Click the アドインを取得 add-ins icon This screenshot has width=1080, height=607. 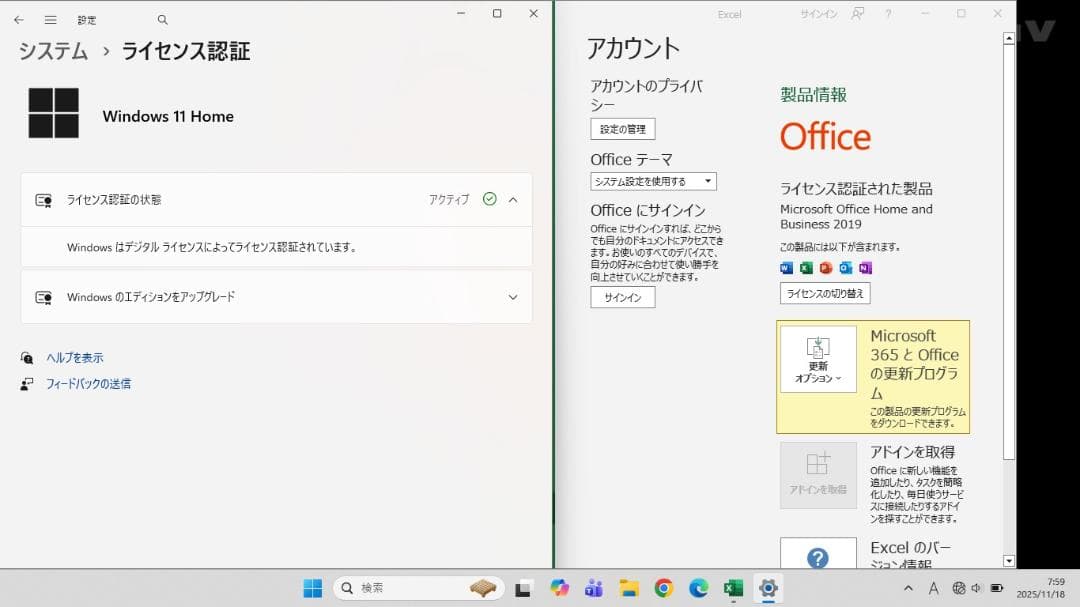coord(818,475)
